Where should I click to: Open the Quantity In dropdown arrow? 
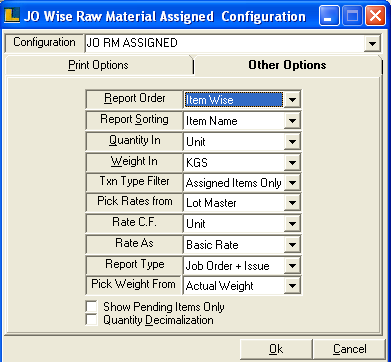[292, 142]
